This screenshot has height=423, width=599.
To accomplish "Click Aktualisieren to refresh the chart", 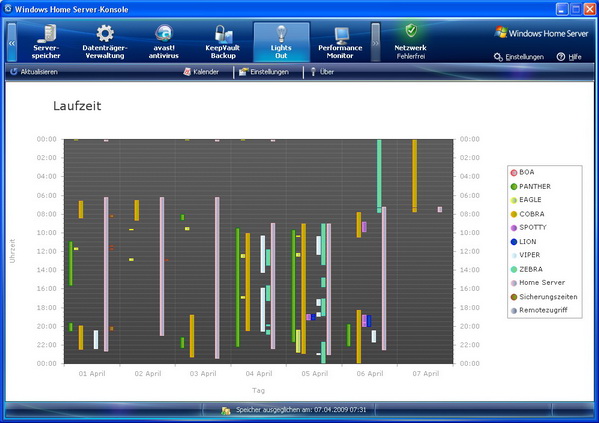I will (34, 72).
